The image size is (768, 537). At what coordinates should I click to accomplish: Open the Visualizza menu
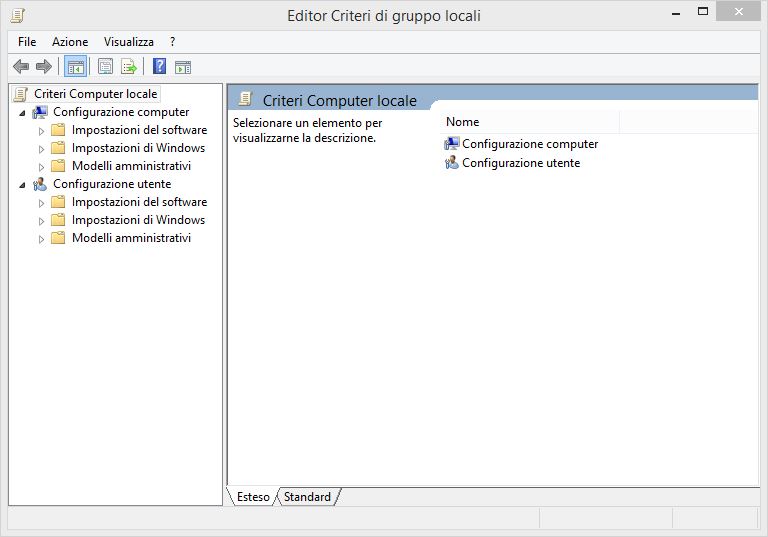coord(129,42)
